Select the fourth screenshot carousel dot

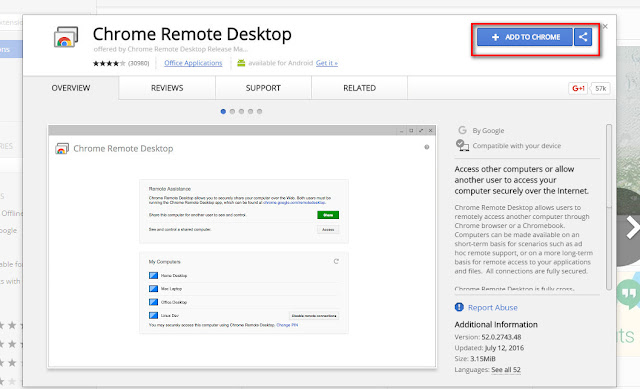coord(250,111)
